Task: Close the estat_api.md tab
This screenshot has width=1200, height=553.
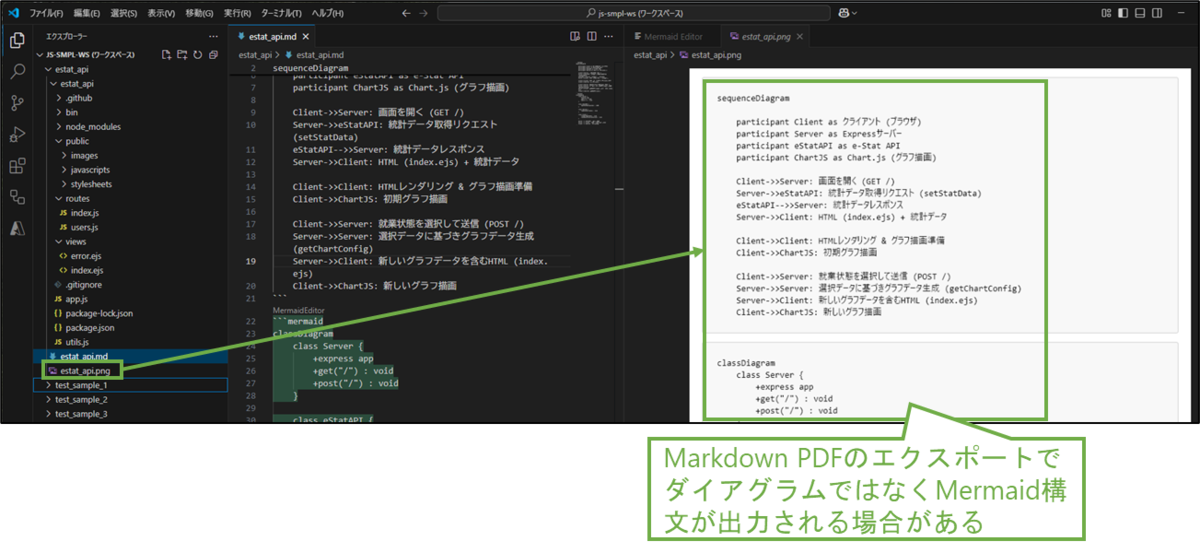Action: [305, 36]
